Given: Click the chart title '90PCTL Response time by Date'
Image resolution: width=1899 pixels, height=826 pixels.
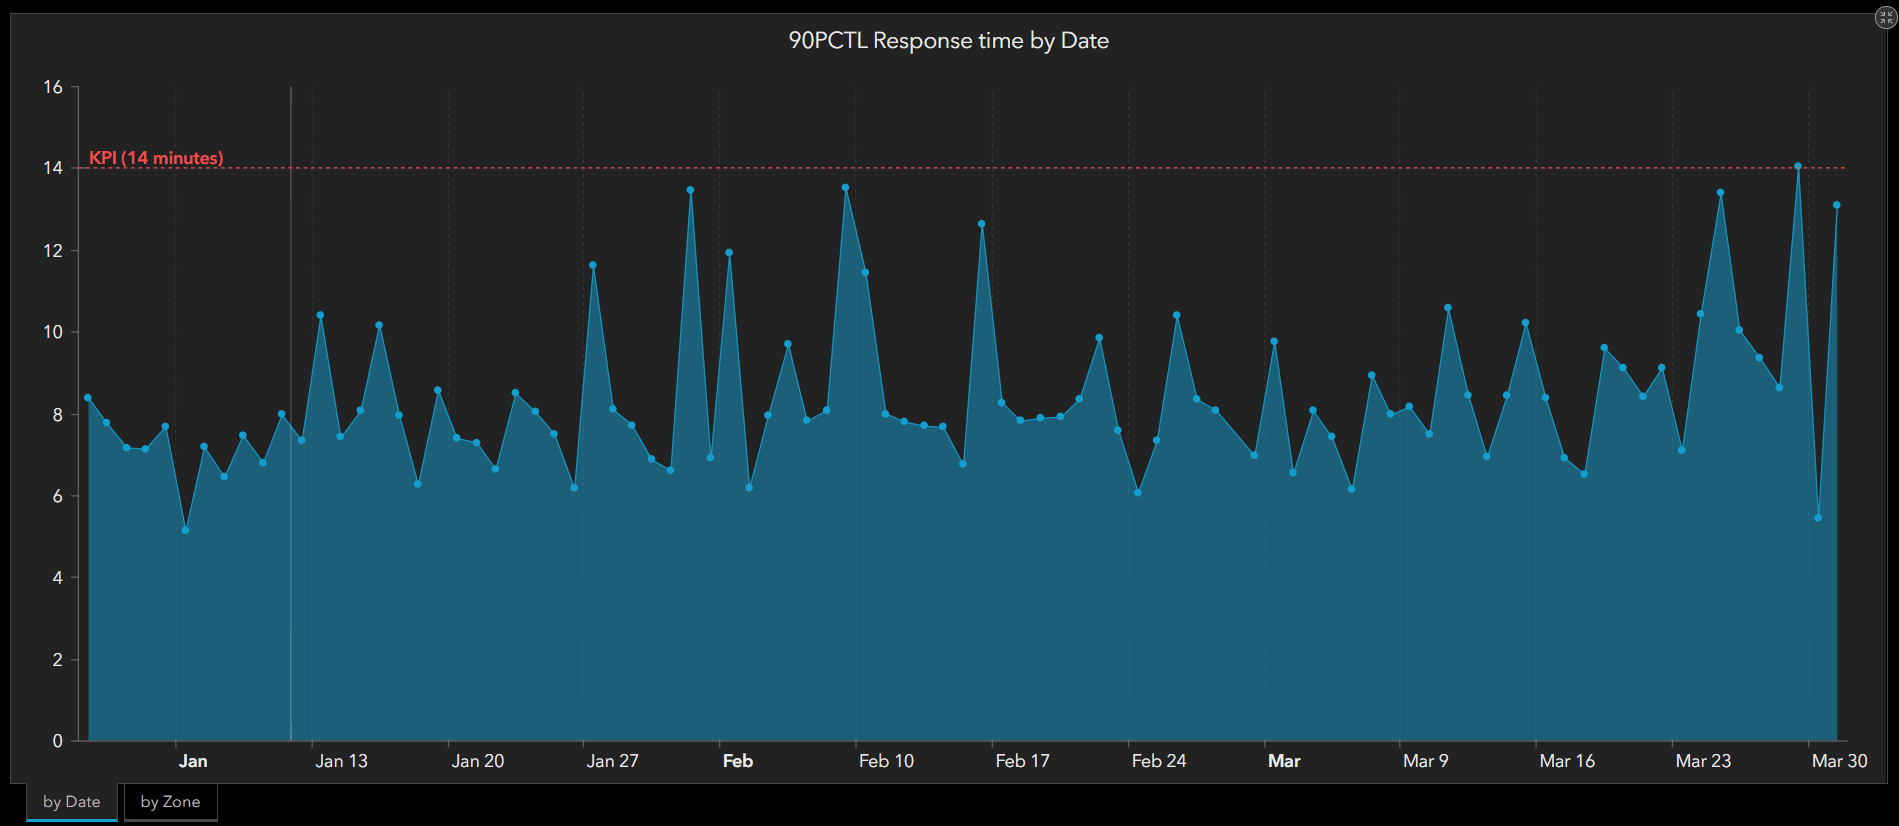Looking at the screenshot, I should [x=948, y=41].
